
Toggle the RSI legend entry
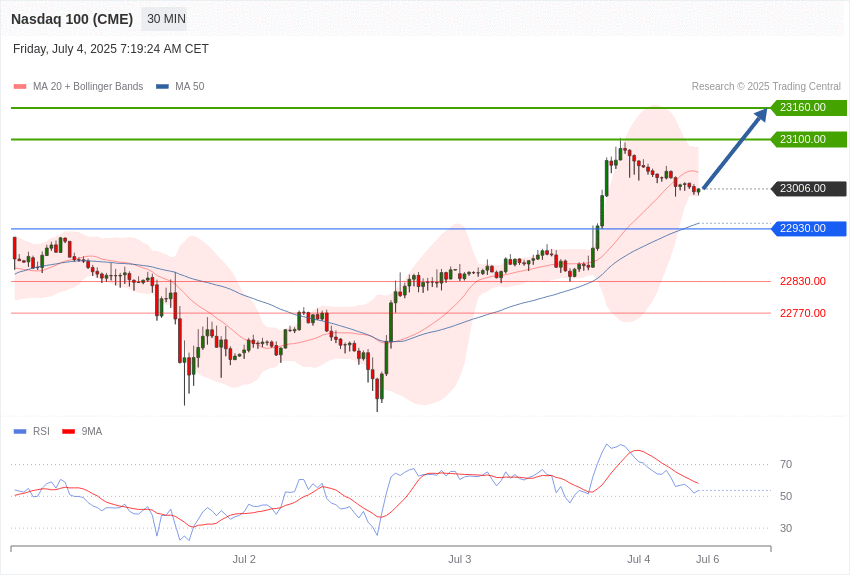41,431
